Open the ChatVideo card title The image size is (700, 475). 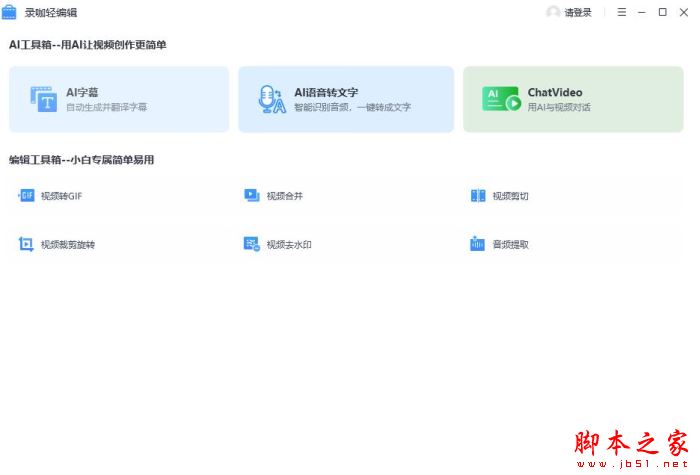pyautogui.click(x=555, y=92)
